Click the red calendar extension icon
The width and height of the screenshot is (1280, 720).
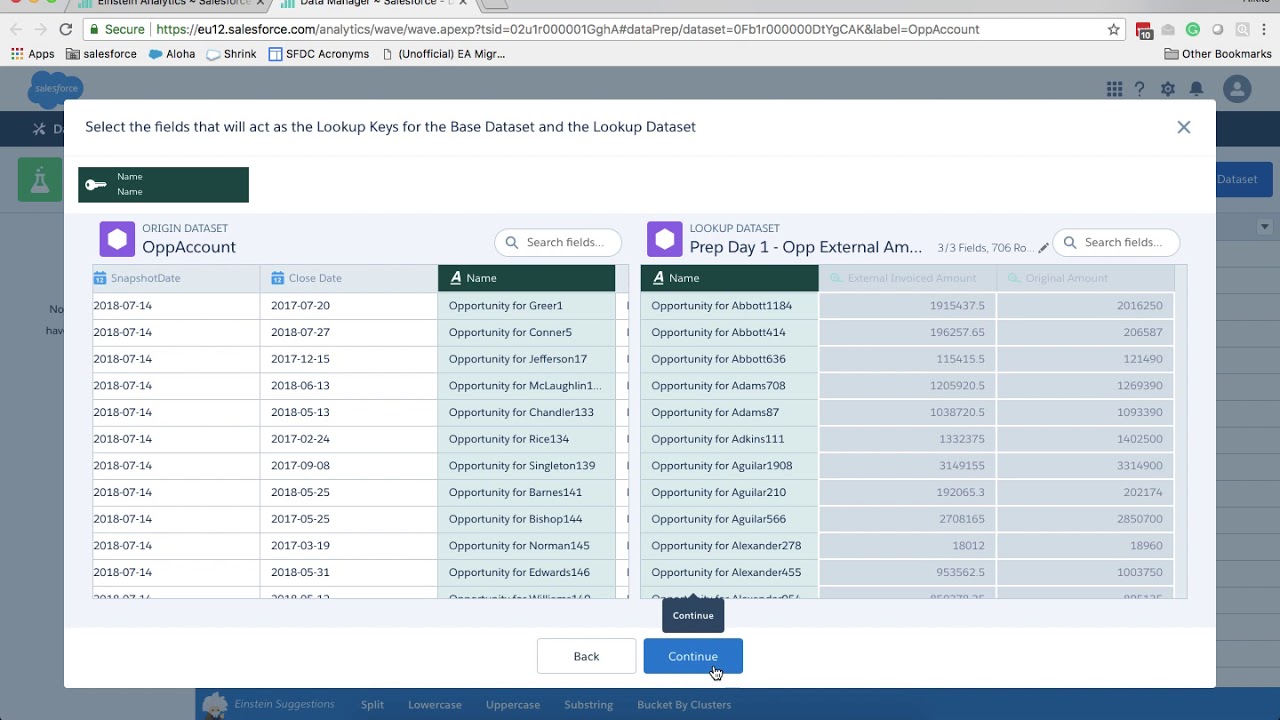coord(1144,30)
